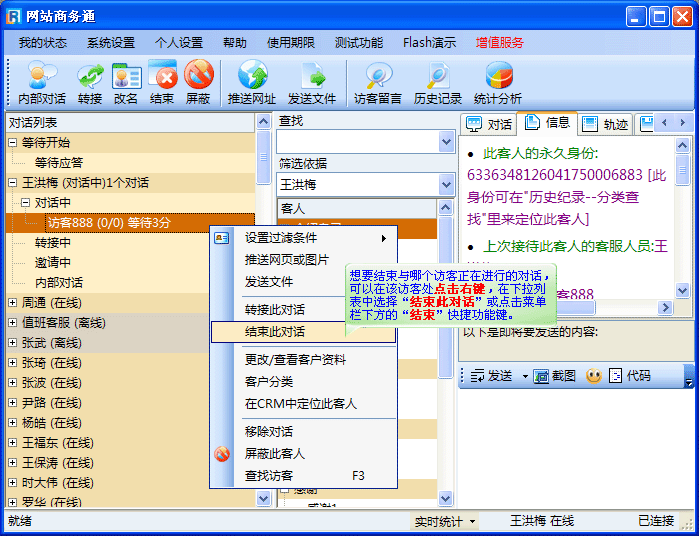Screen dimensions: 699x536
Task: Open the 系统设置 menu
Action: point(111,43)
